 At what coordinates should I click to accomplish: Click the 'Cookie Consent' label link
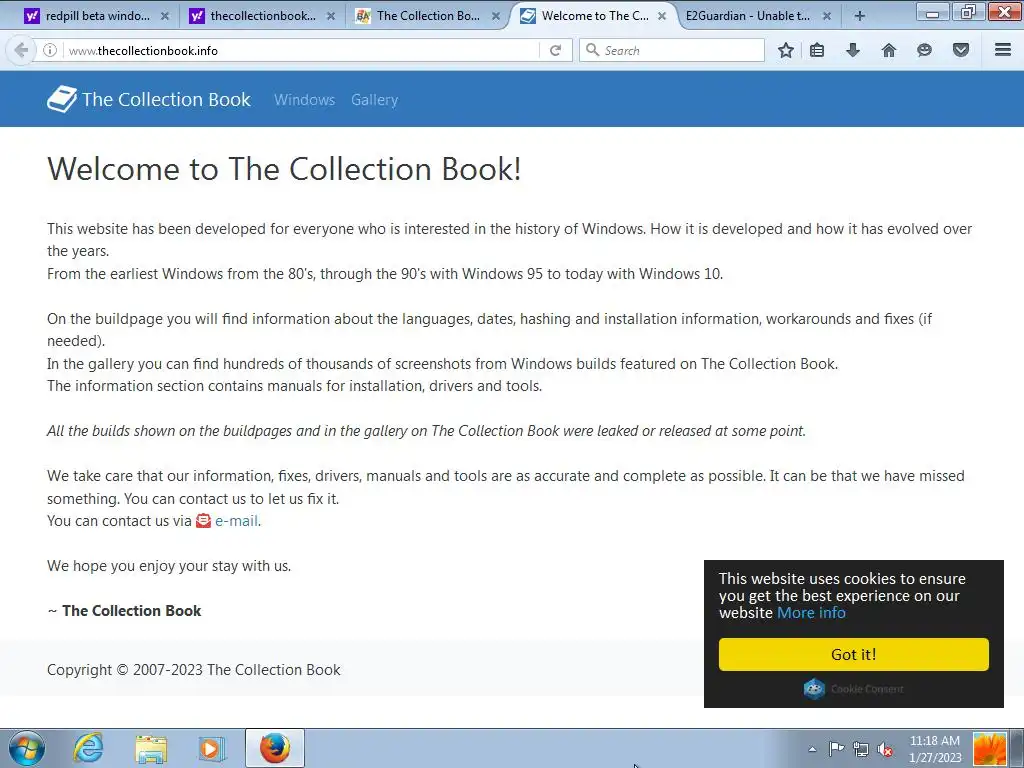point(867,689)
